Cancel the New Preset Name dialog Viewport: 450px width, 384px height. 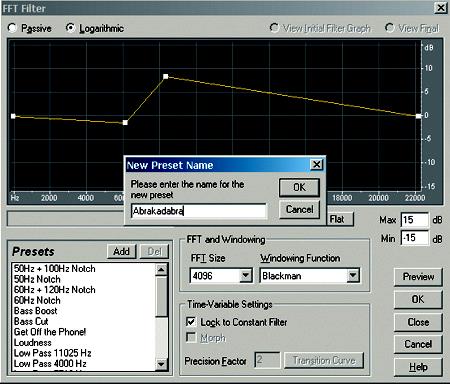coord(299,209)
